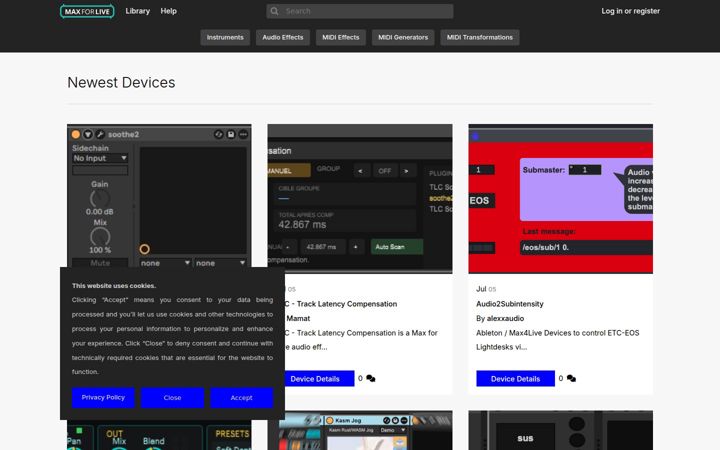Click author alexxaudio
This screenshot has height=450, width=720.
coord(505,318)
